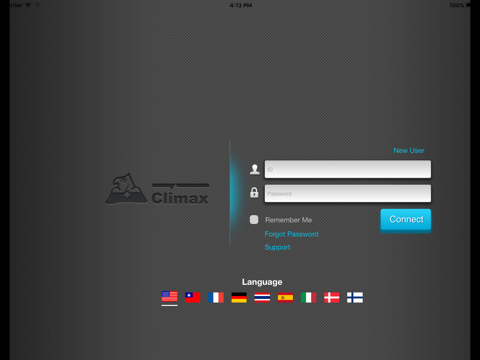Open the Support link

point(277,247)
